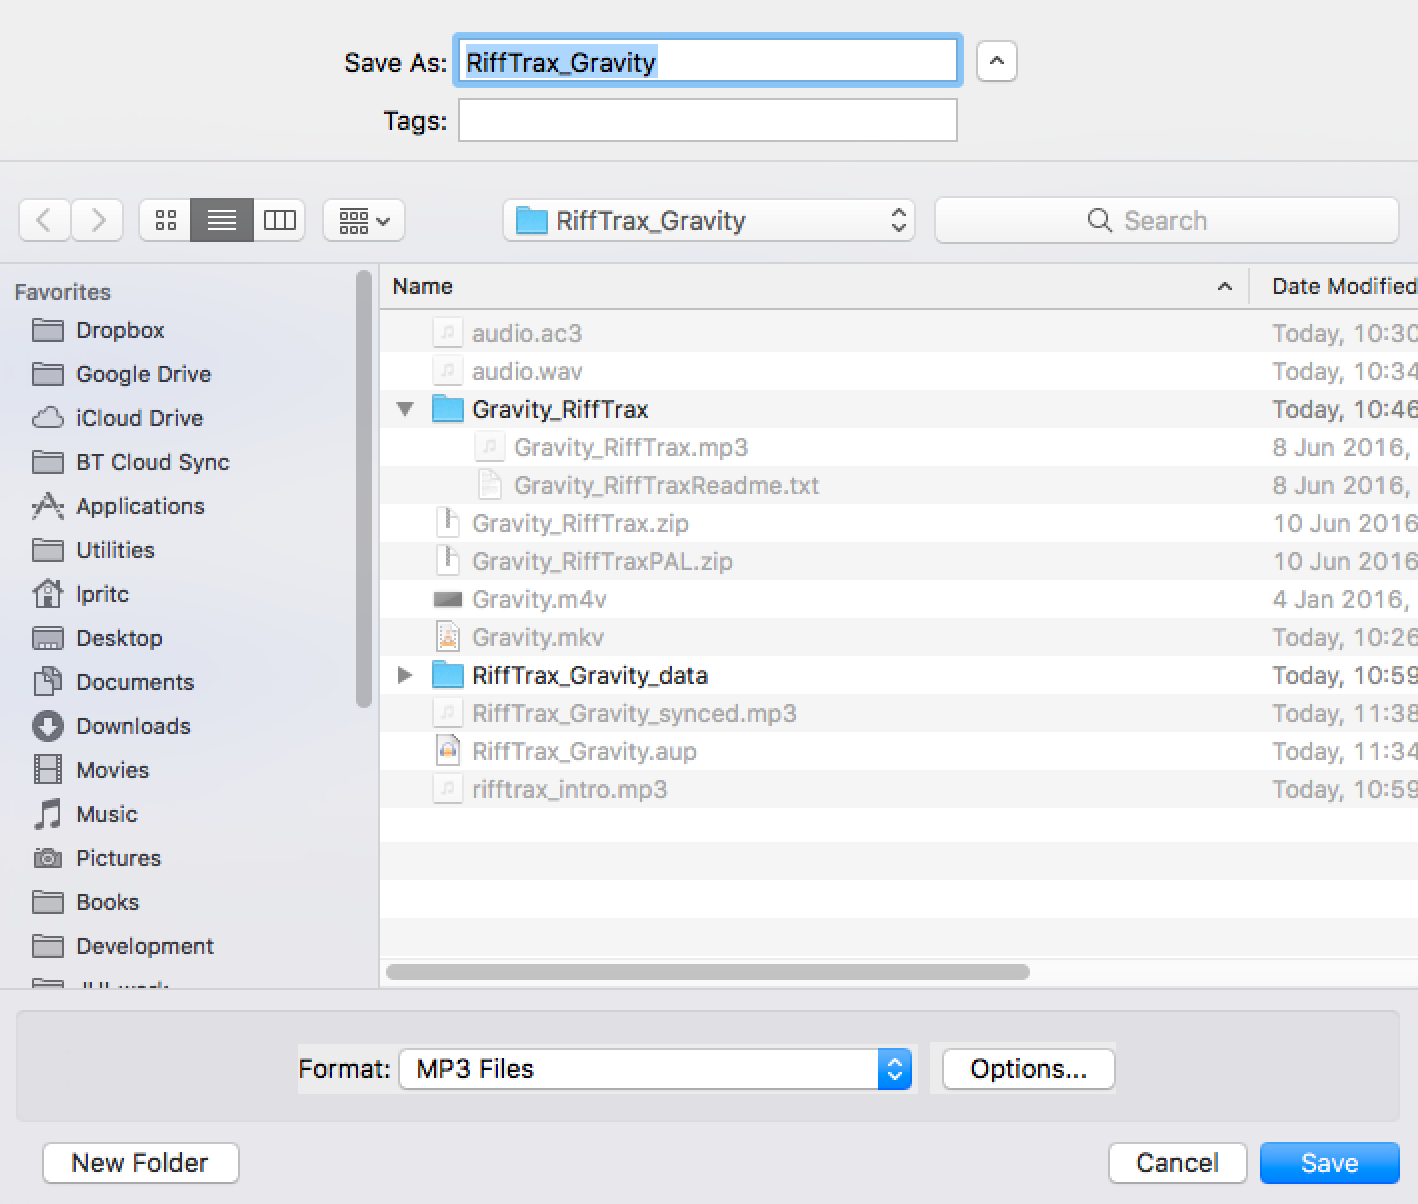Open Pictures in sidebar
Viewport: 1418px width, 1204px height.
(96, 858)
